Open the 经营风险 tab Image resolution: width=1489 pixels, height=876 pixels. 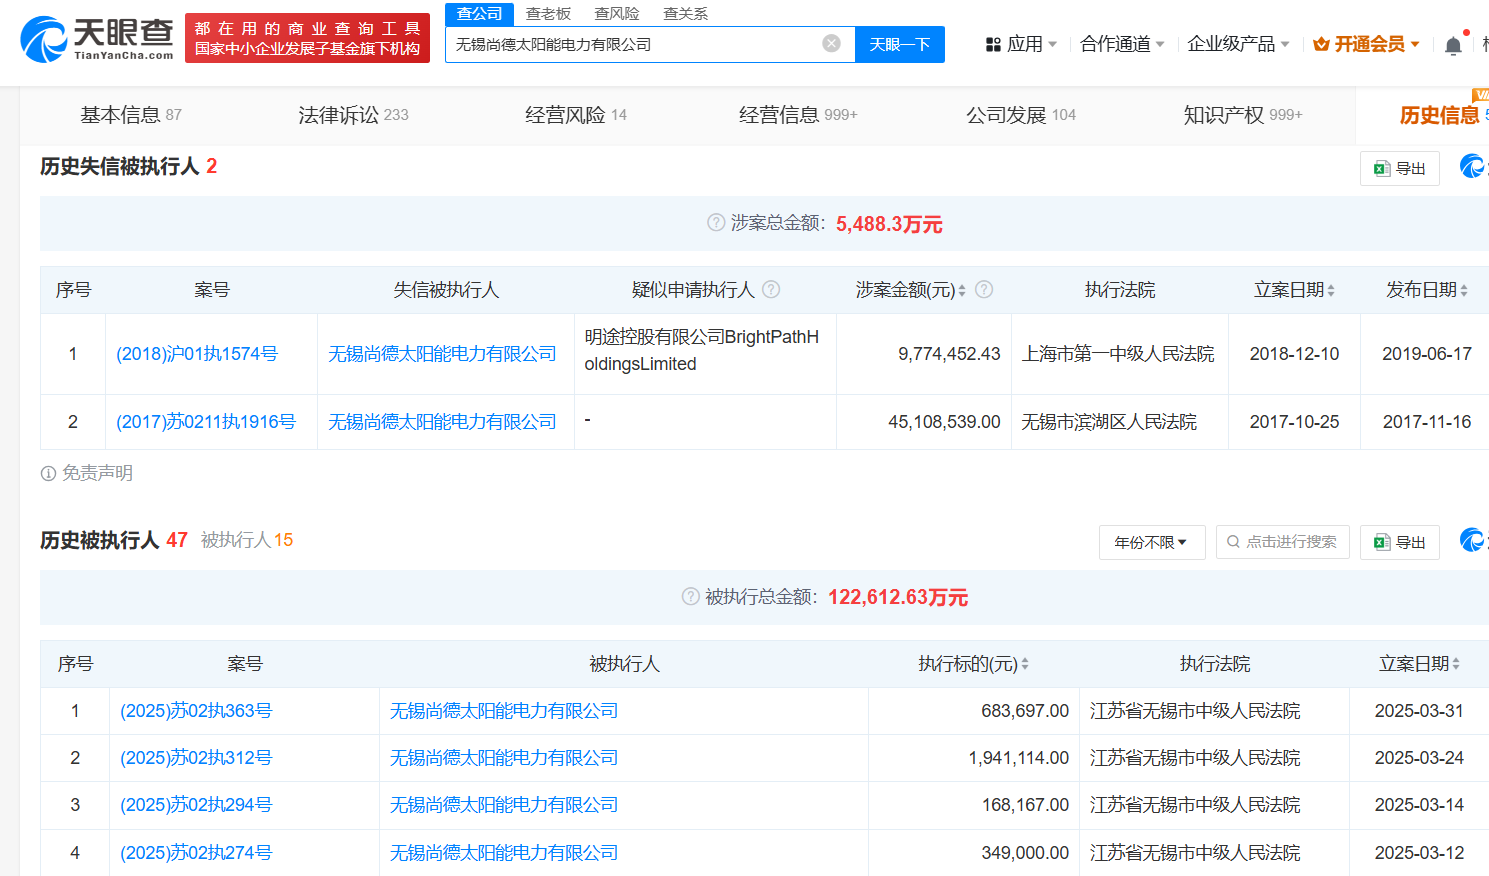(x=576, y=115)
